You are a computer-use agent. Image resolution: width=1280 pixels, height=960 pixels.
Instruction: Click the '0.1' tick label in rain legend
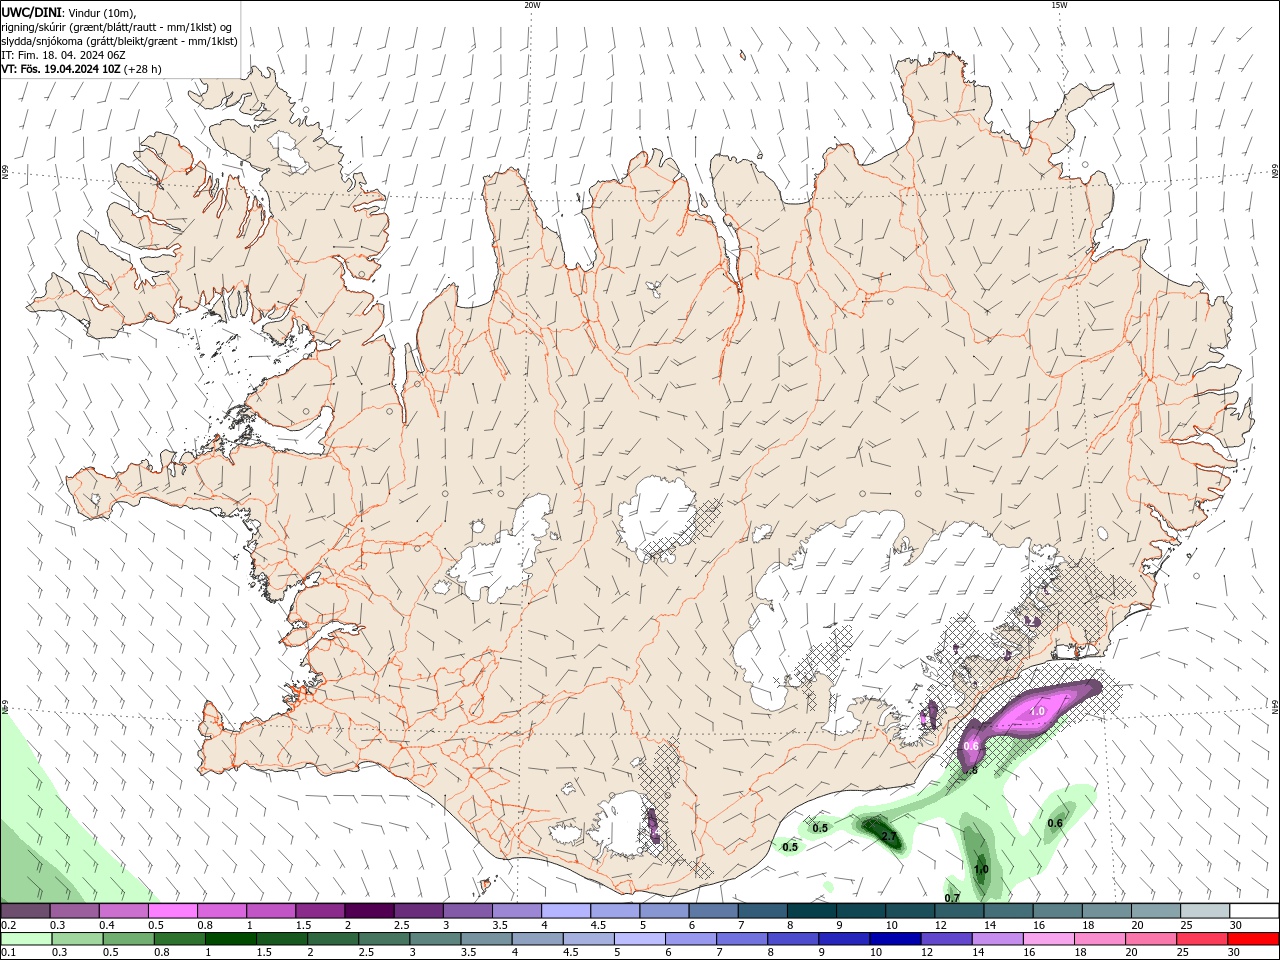pos(8,953)
